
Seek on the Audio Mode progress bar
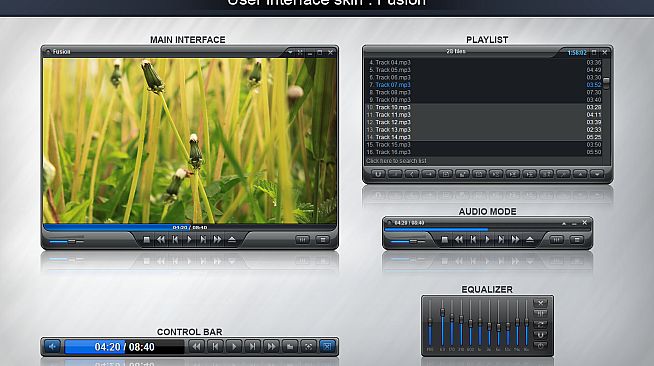pyautogui.click(x=487, y=229)
